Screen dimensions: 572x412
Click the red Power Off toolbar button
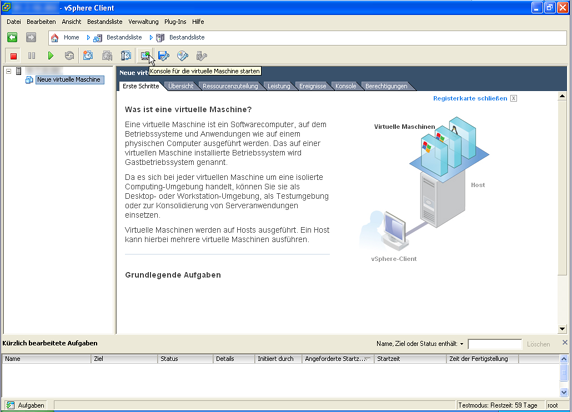pyautogui.click(x=13, y=56)
